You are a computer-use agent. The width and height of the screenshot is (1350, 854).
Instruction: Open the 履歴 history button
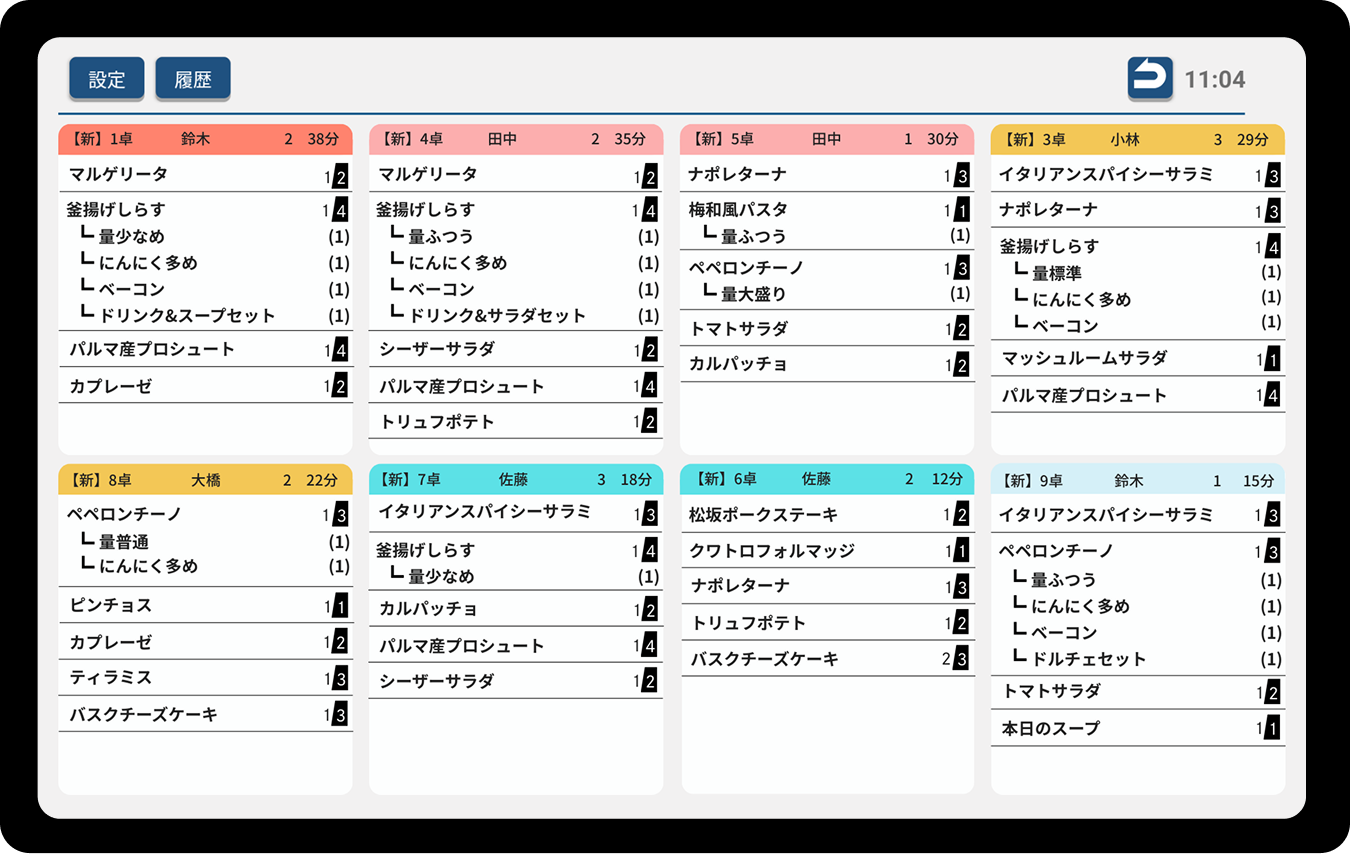(193, 80)
